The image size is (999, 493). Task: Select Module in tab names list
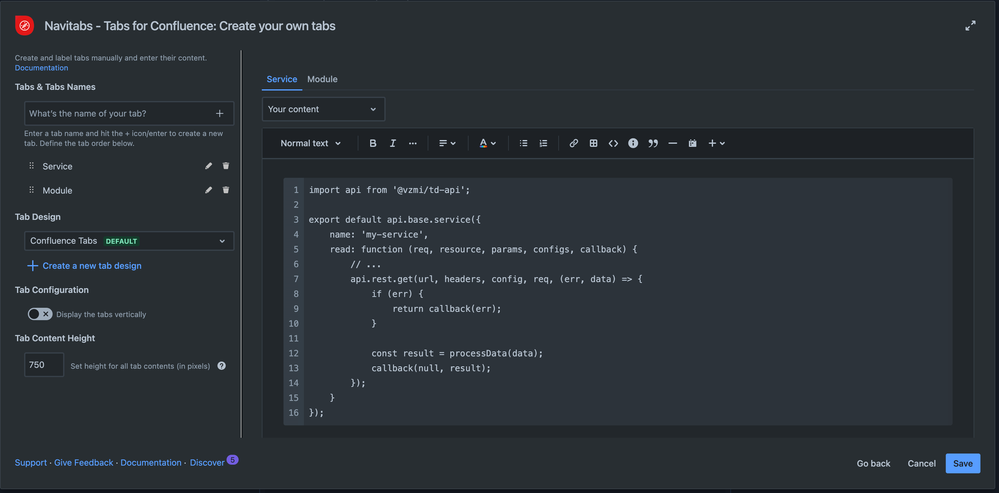tap(57, 190)
